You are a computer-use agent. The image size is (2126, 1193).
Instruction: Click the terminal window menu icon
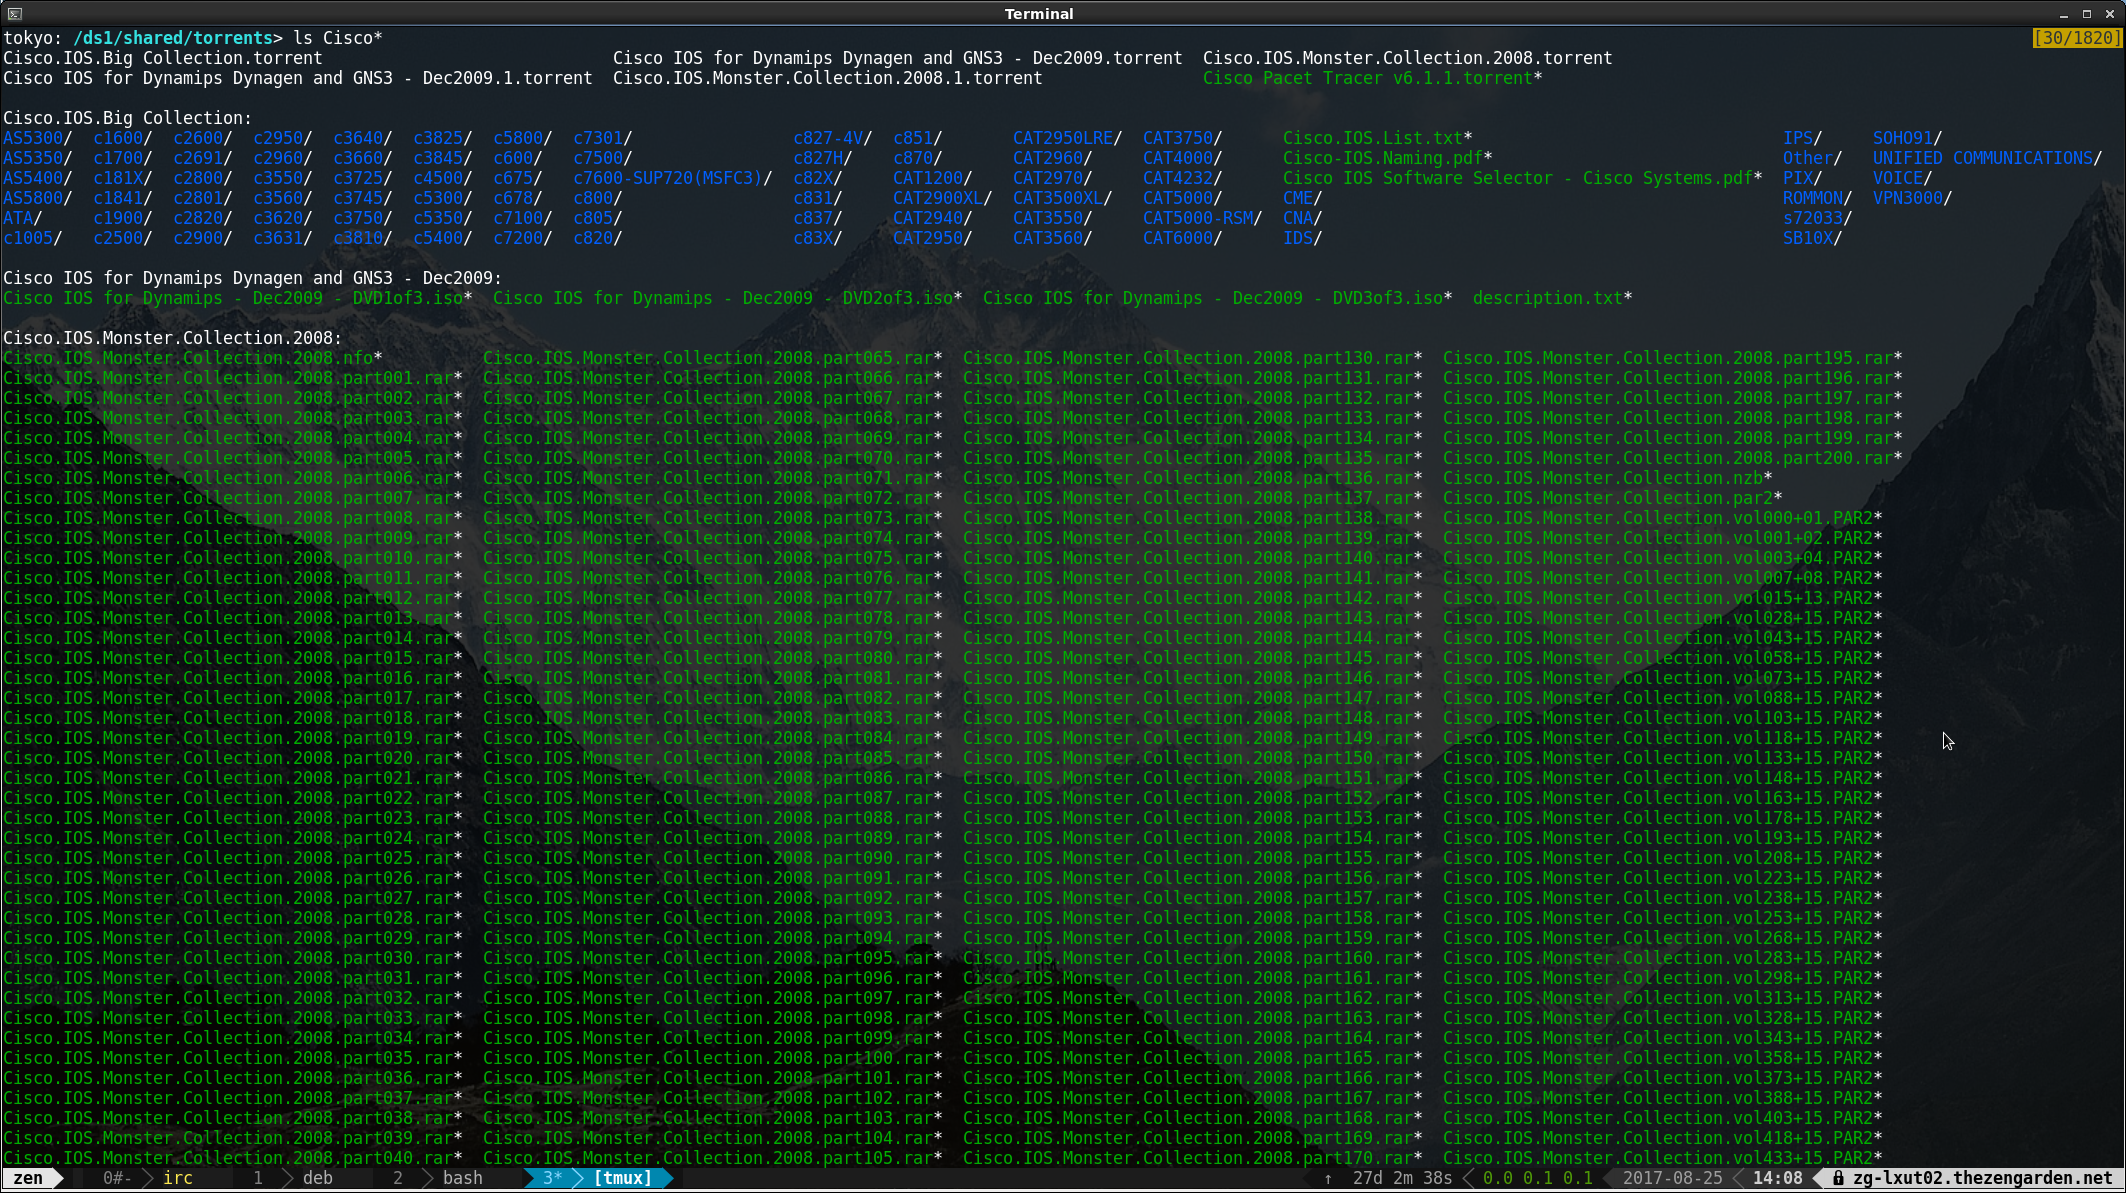coord(14,13)
